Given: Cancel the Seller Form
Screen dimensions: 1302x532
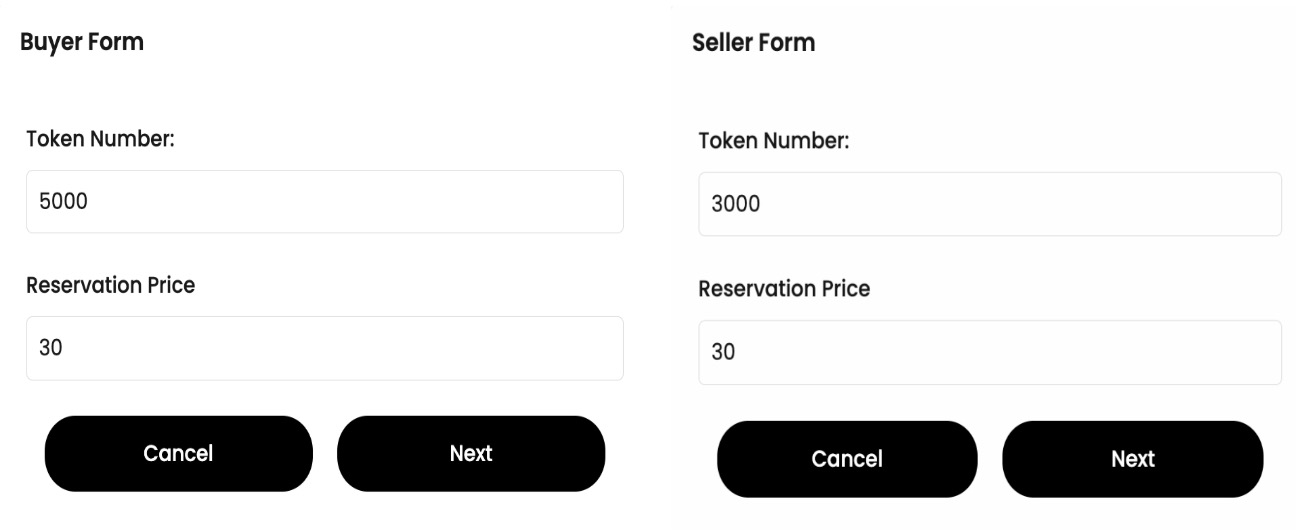Looking at the screenshot, I should (x=847, y=459).
